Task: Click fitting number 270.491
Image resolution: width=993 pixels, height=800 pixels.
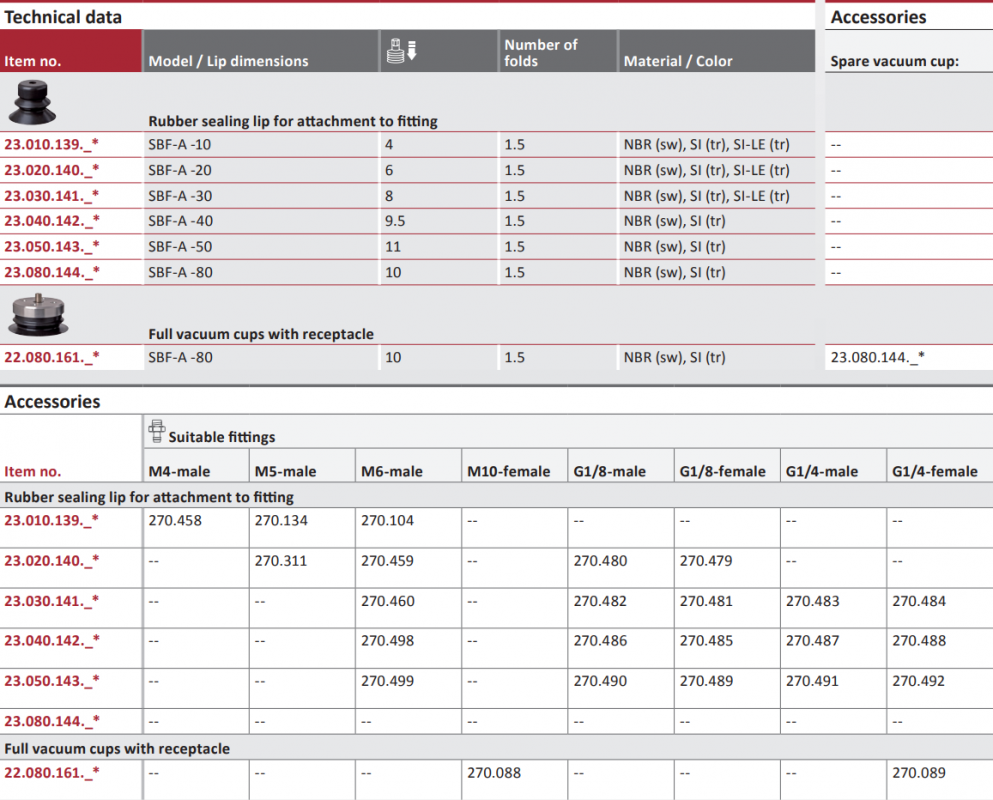Action: tap(813, 682)
